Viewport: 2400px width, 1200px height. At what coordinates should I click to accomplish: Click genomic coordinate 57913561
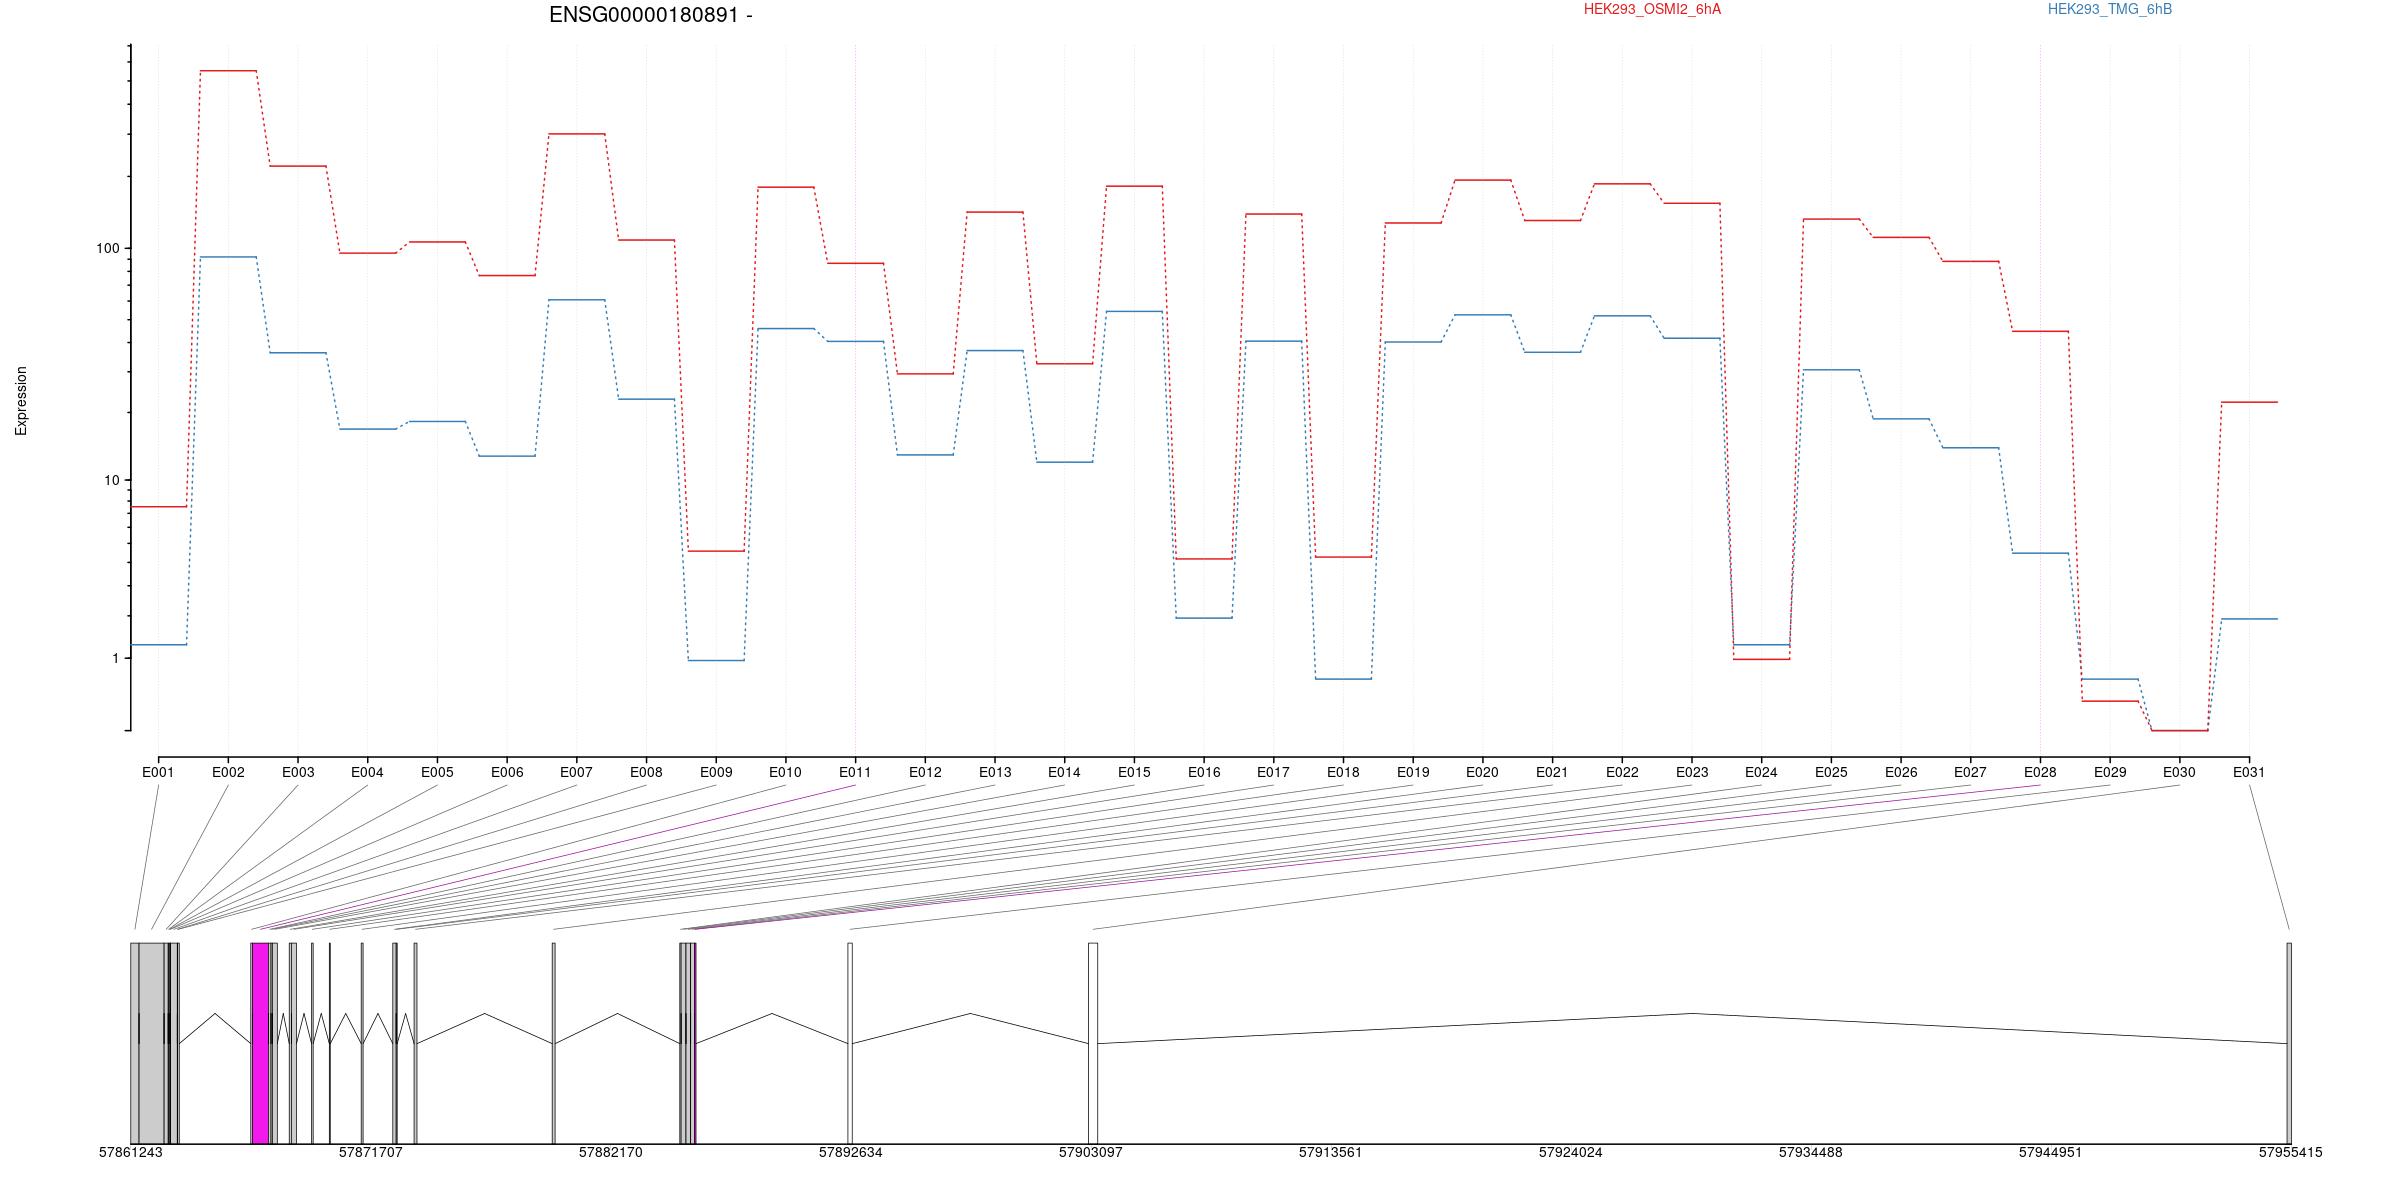[1330, 1152]
